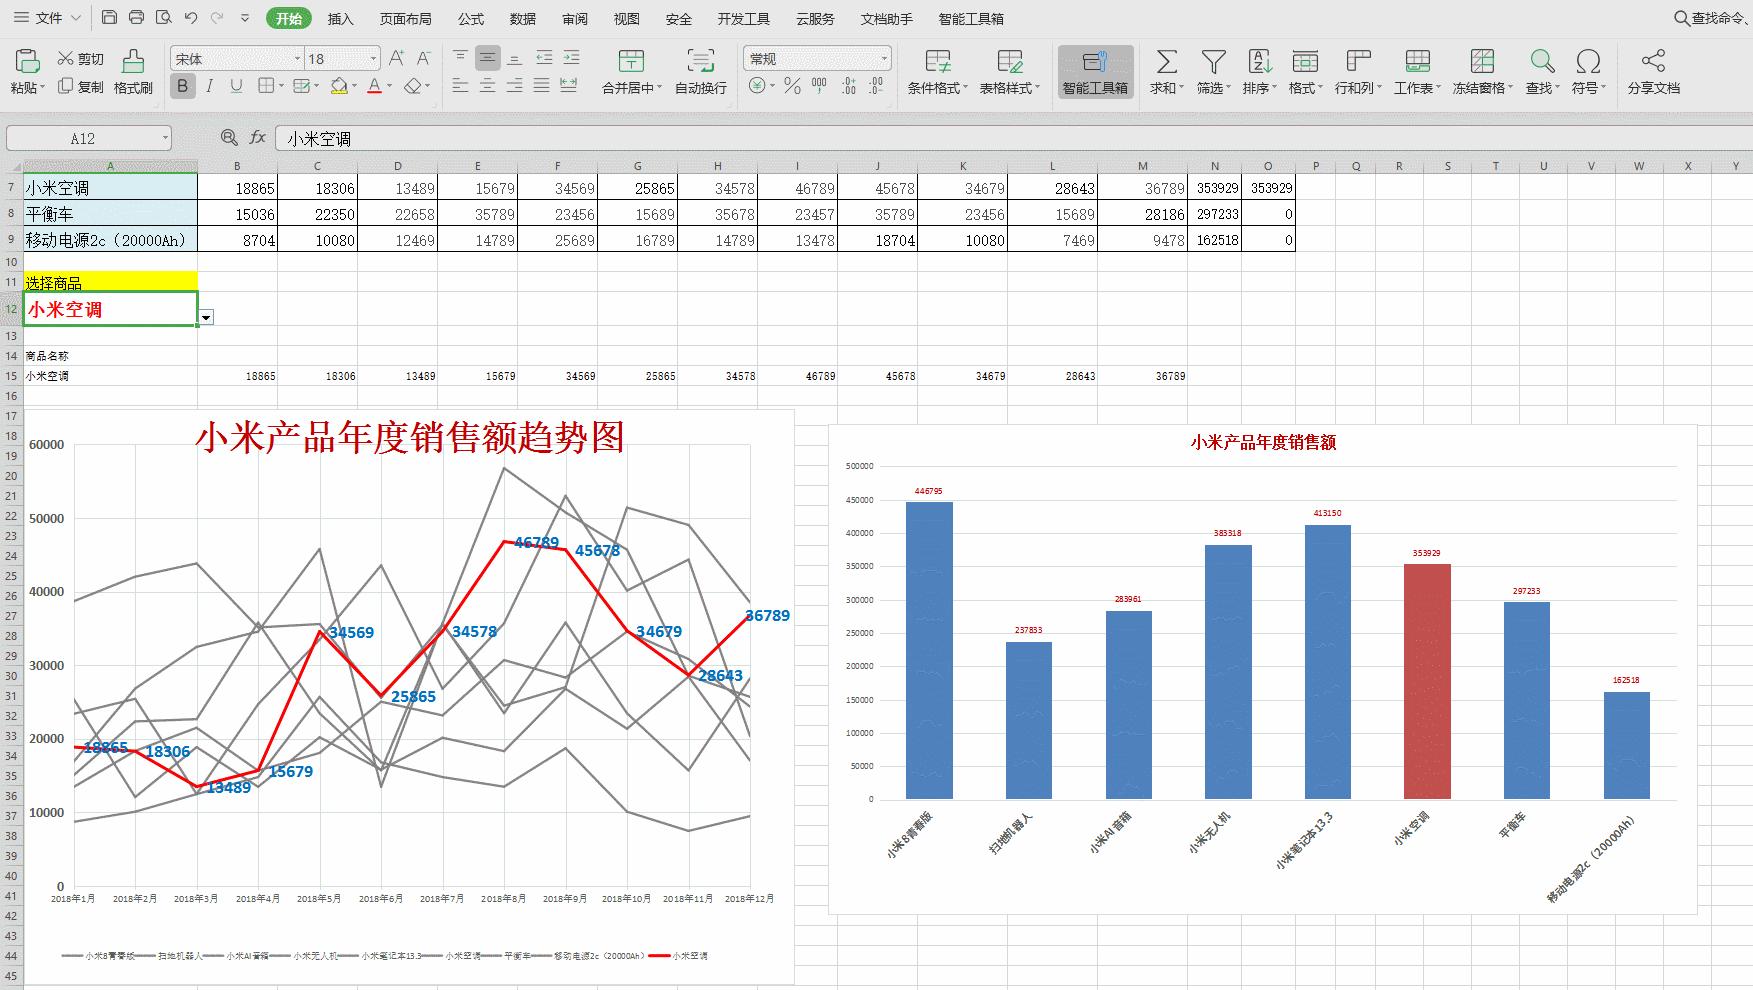The image size is (1753, 990).
Task: Decrease decimal places
Action: (x=876, y=87)
